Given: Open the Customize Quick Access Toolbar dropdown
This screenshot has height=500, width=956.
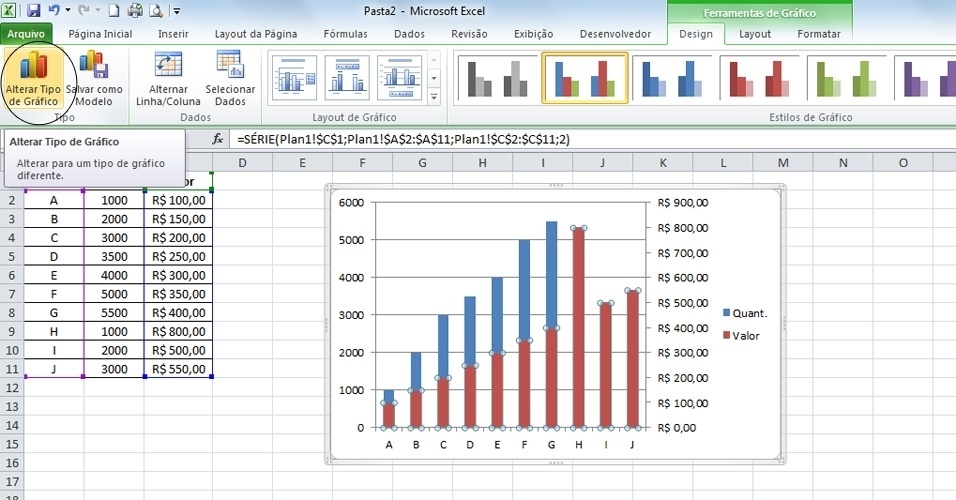Looking at the screenshot, I should pyautogui.click(x=176, y=12).
